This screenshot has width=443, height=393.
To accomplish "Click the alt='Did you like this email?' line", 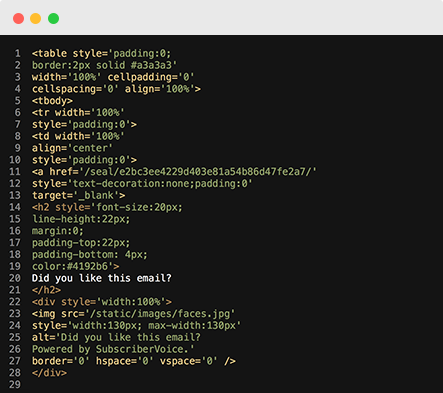I will (116, 337).
